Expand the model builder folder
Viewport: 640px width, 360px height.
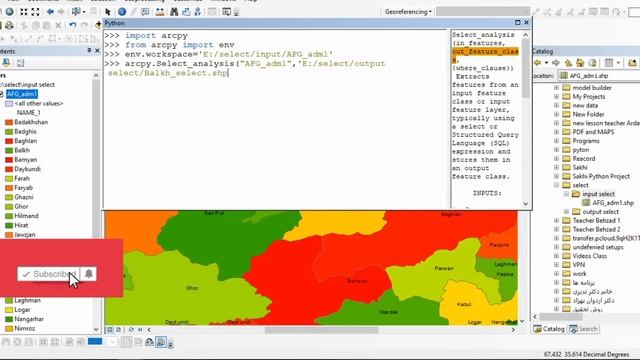(556, 88)
